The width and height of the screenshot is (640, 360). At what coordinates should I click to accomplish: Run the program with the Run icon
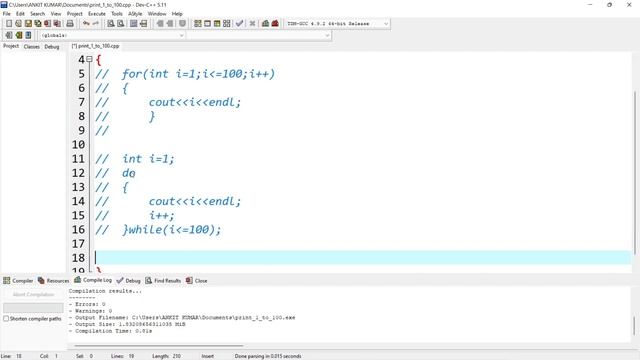click(x=207, y=24)
